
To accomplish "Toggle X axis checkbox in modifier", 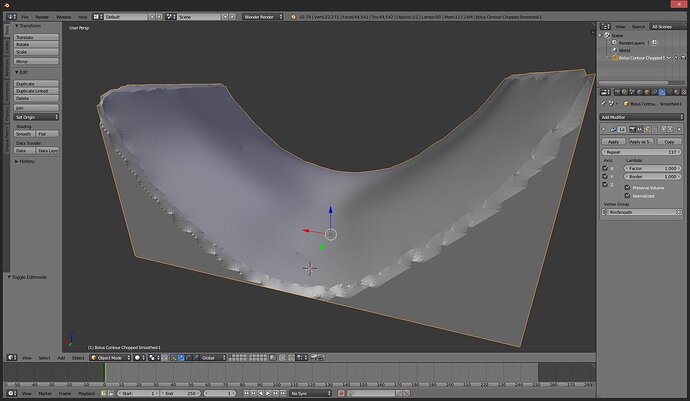I will tap(605, 168).
